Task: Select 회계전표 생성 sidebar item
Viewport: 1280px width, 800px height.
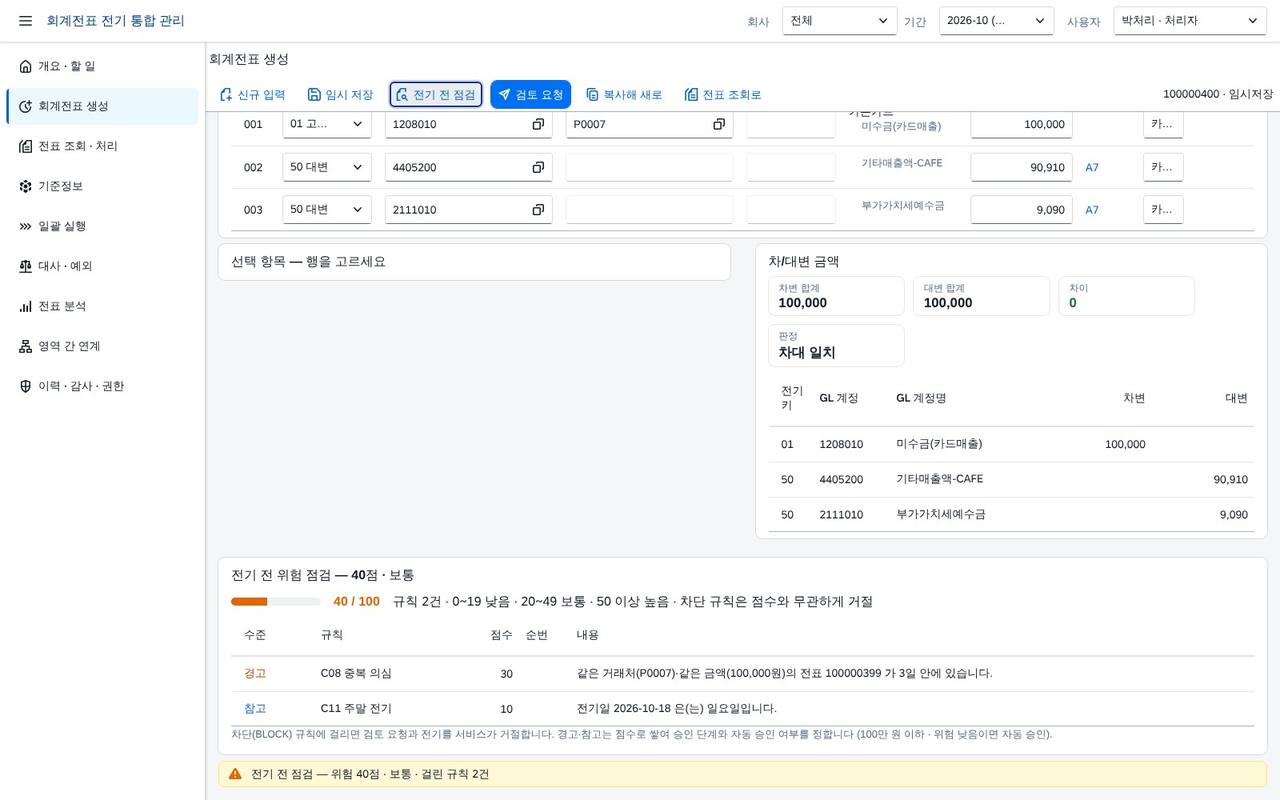Action: [102, 106]
